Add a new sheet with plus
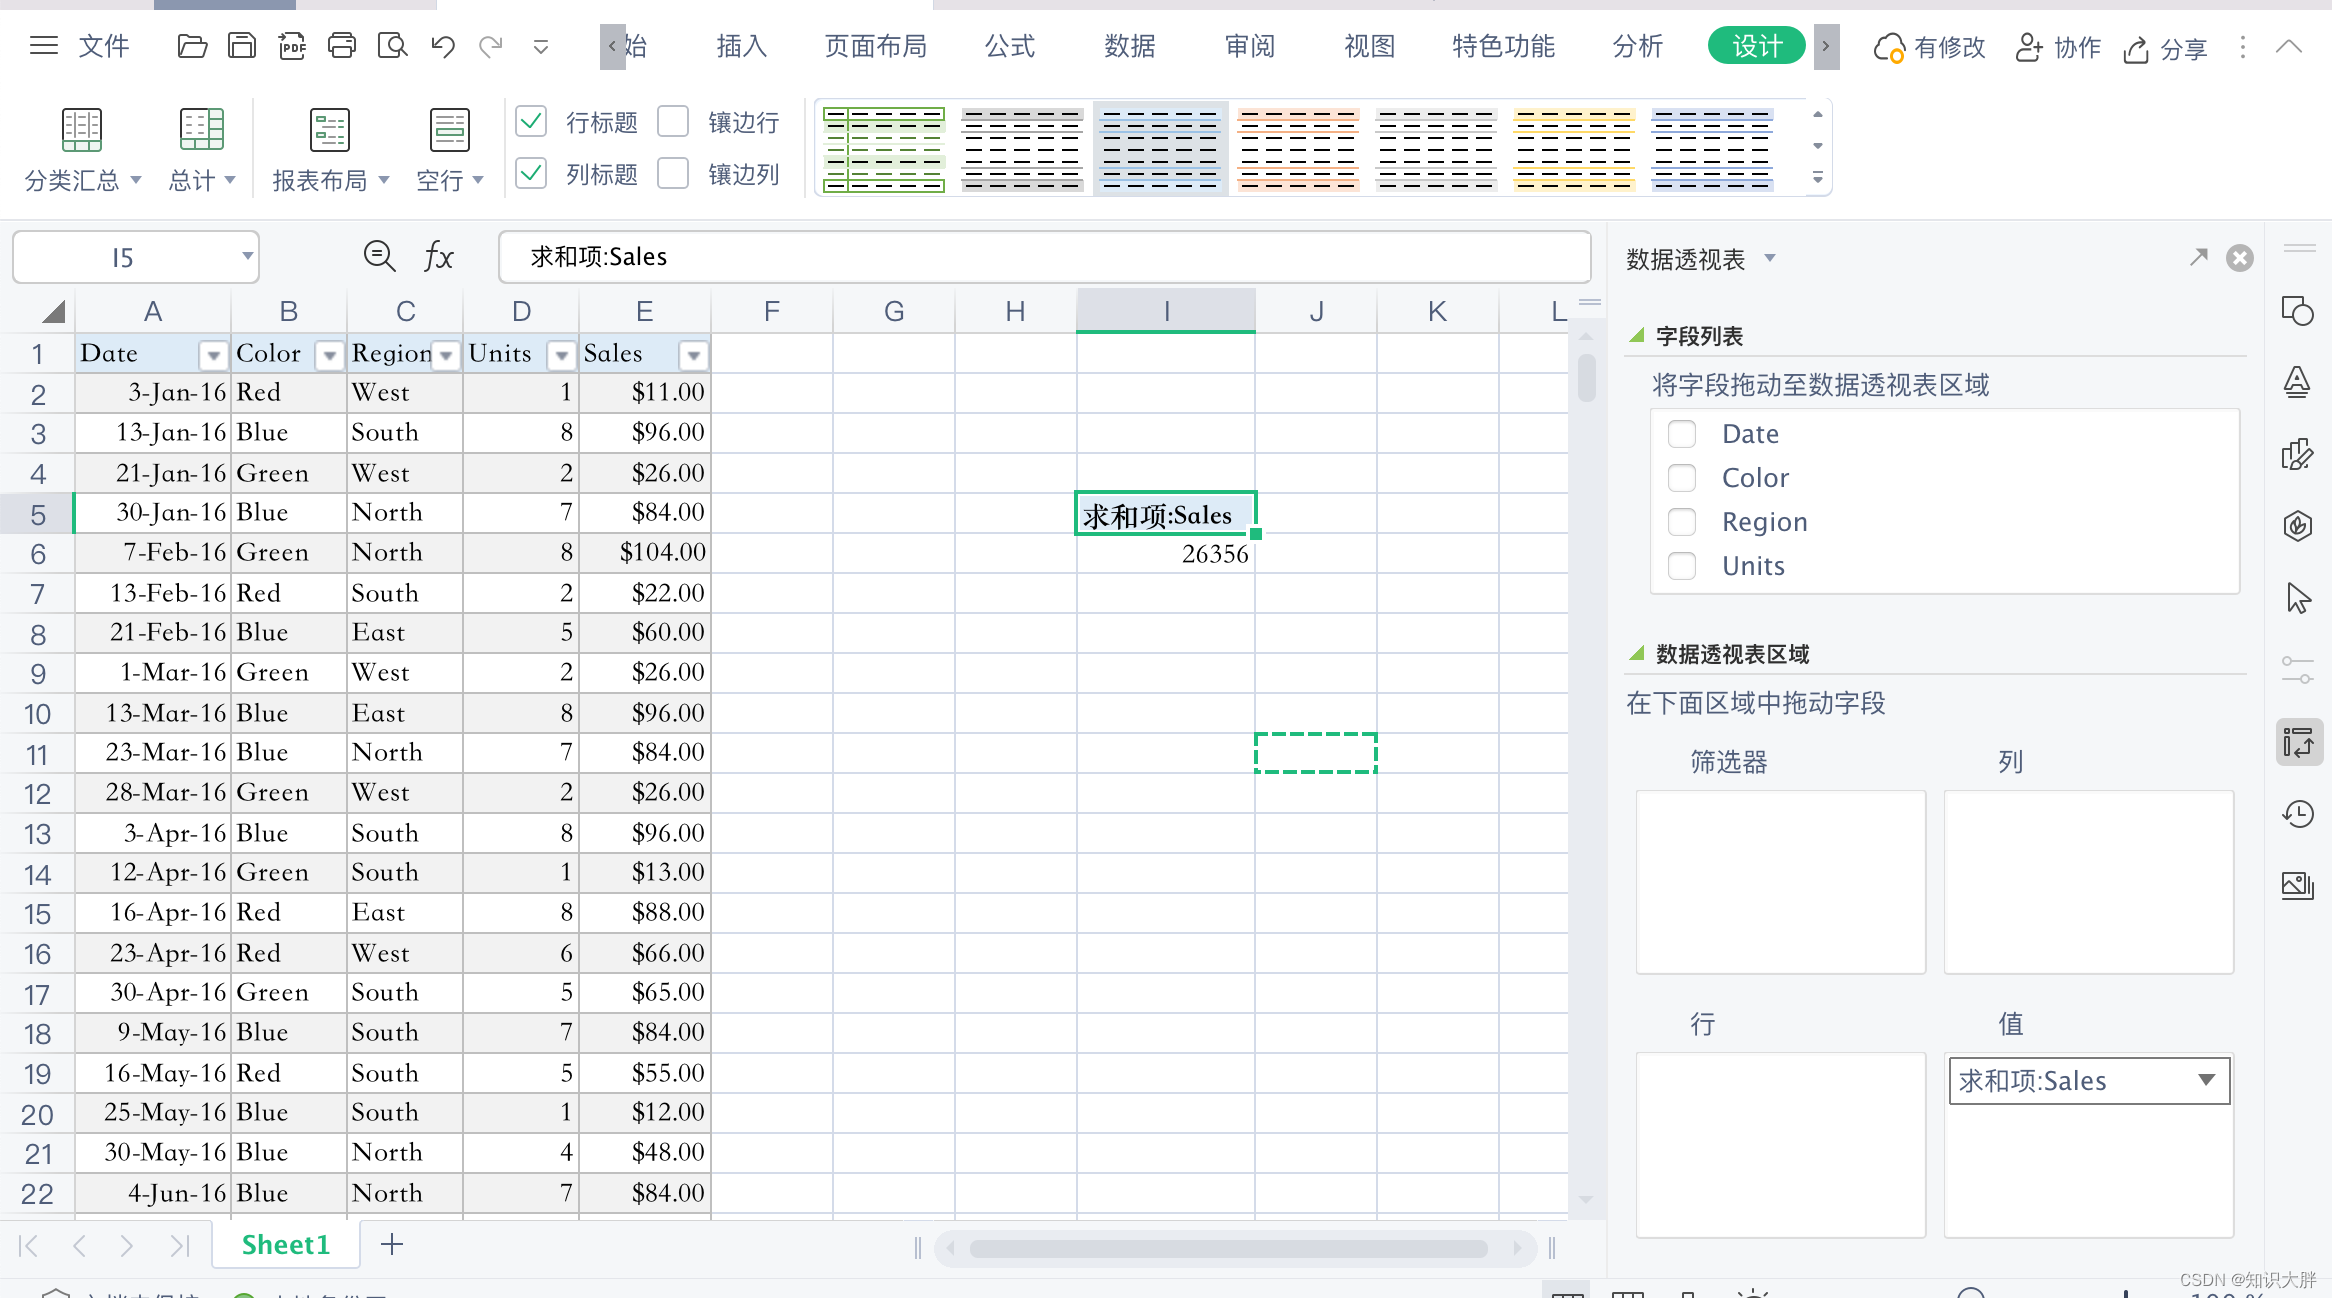Image resolution: width=2332 pixels, height=1298 pixels. click(392, 1244)
